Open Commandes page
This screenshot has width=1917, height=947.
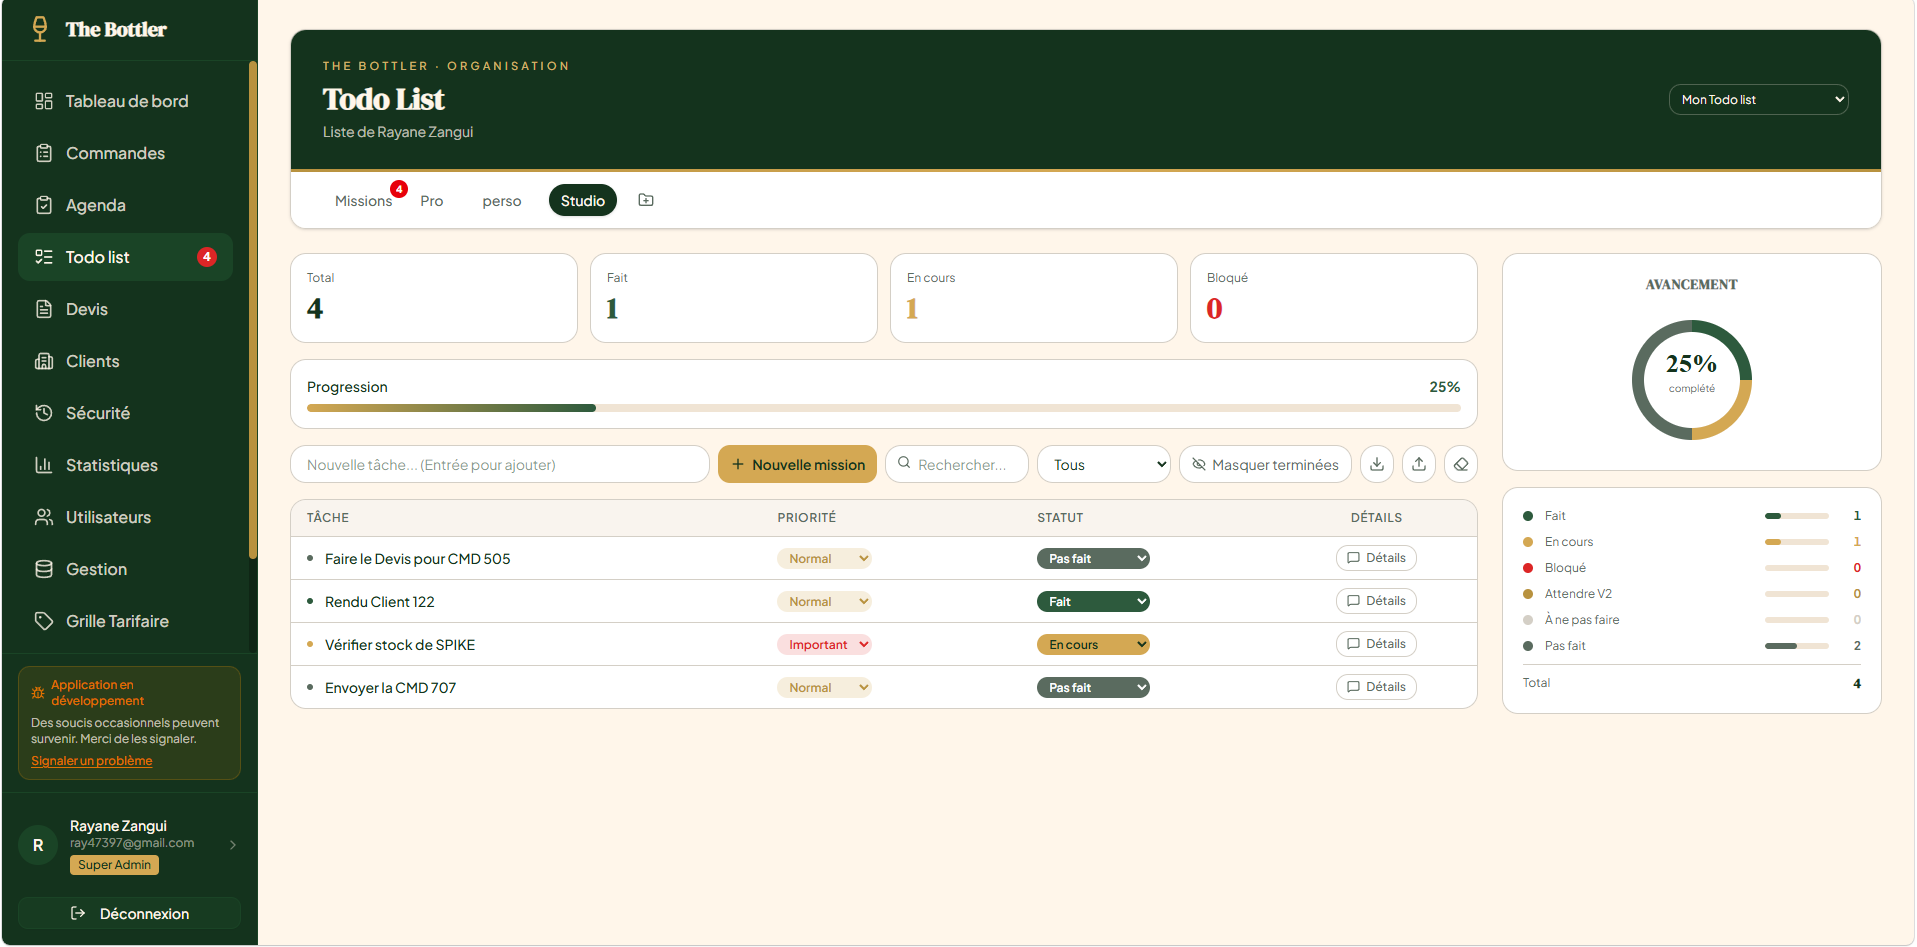pos(125,153)
